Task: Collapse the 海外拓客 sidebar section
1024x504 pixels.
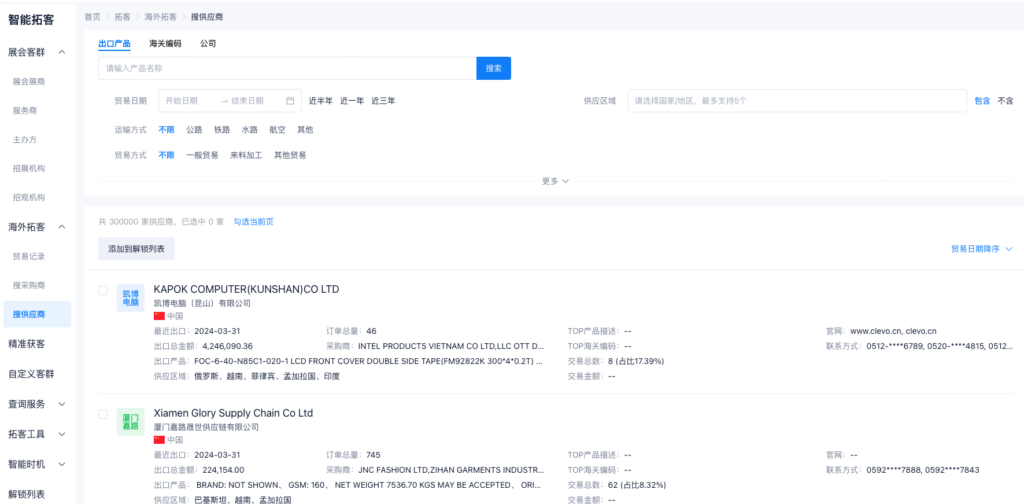Action: tap(62, 227)
